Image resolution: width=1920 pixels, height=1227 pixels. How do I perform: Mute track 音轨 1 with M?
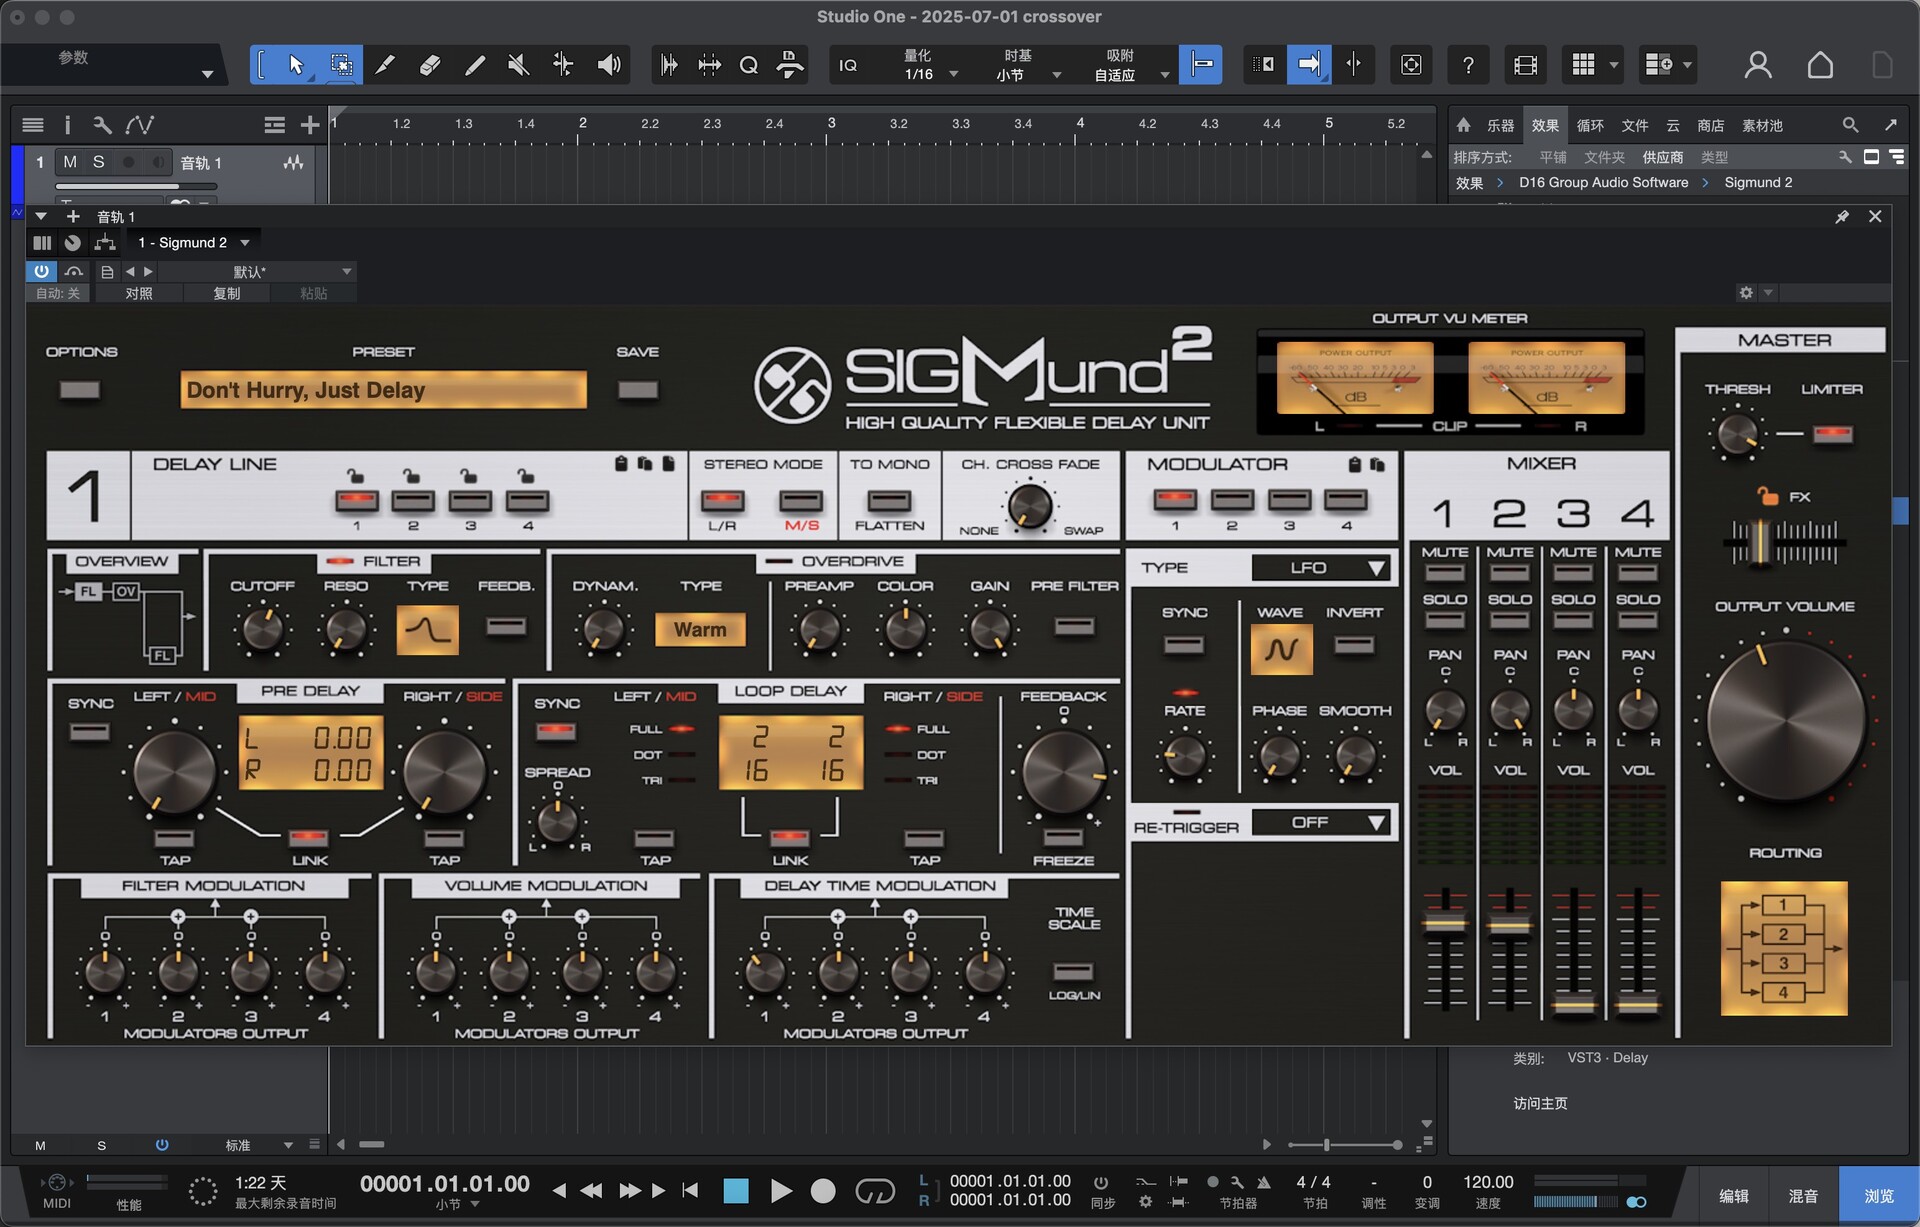pyautogui.click(x=69, y=162)
